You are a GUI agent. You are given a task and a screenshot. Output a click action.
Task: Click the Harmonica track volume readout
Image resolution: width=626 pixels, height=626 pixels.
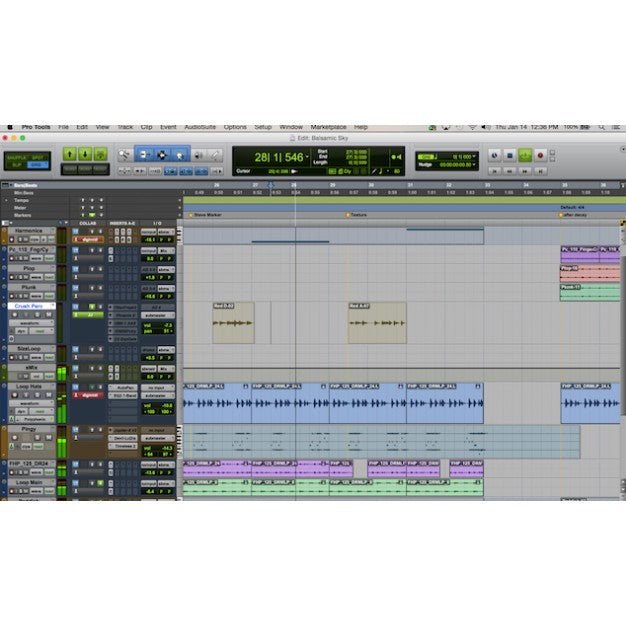coord(149,240)
